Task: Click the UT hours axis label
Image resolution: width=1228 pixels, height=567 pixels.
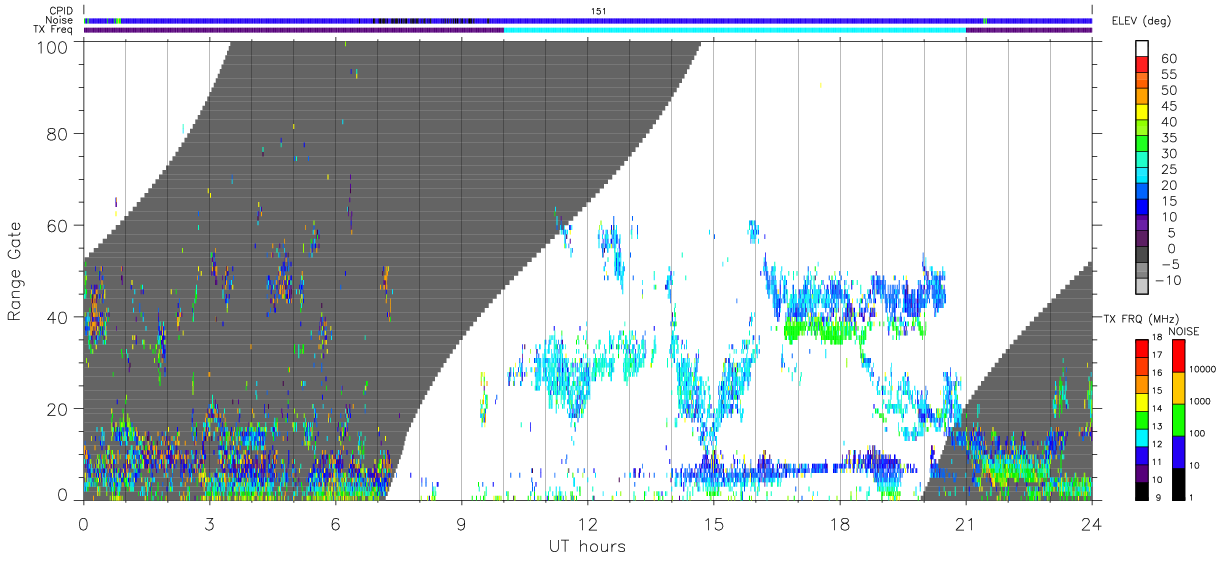Action: 587,546
